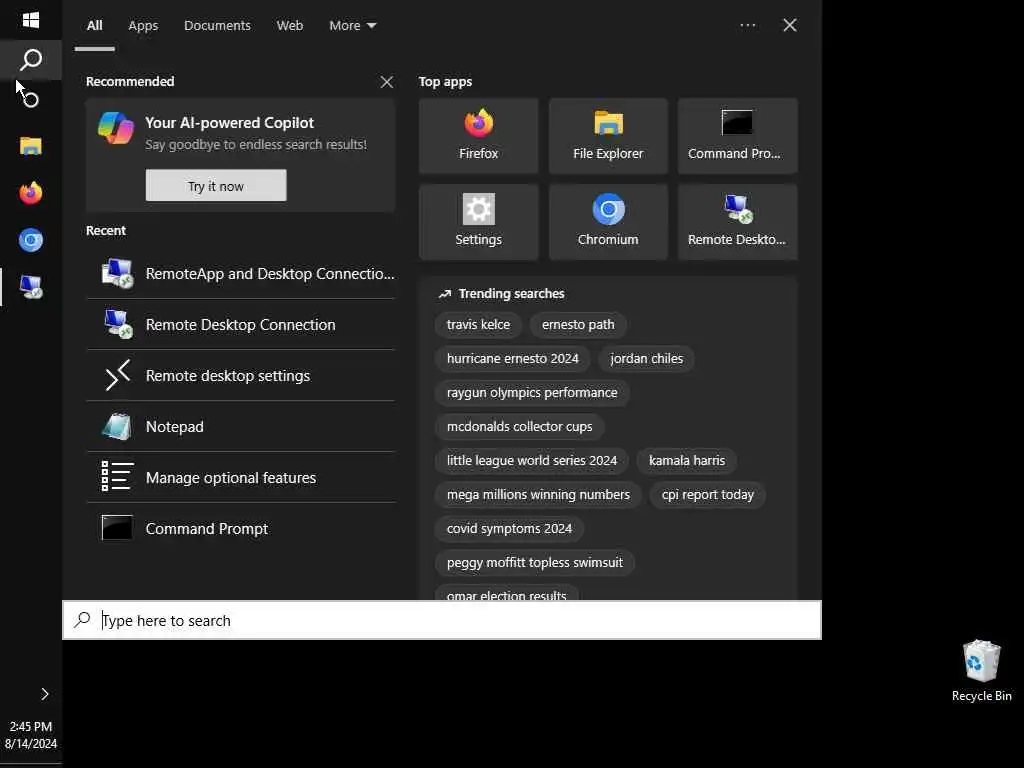Launch Firefox from the taskbar
This screenshot has height=768, width=1024.
[31, 193]
